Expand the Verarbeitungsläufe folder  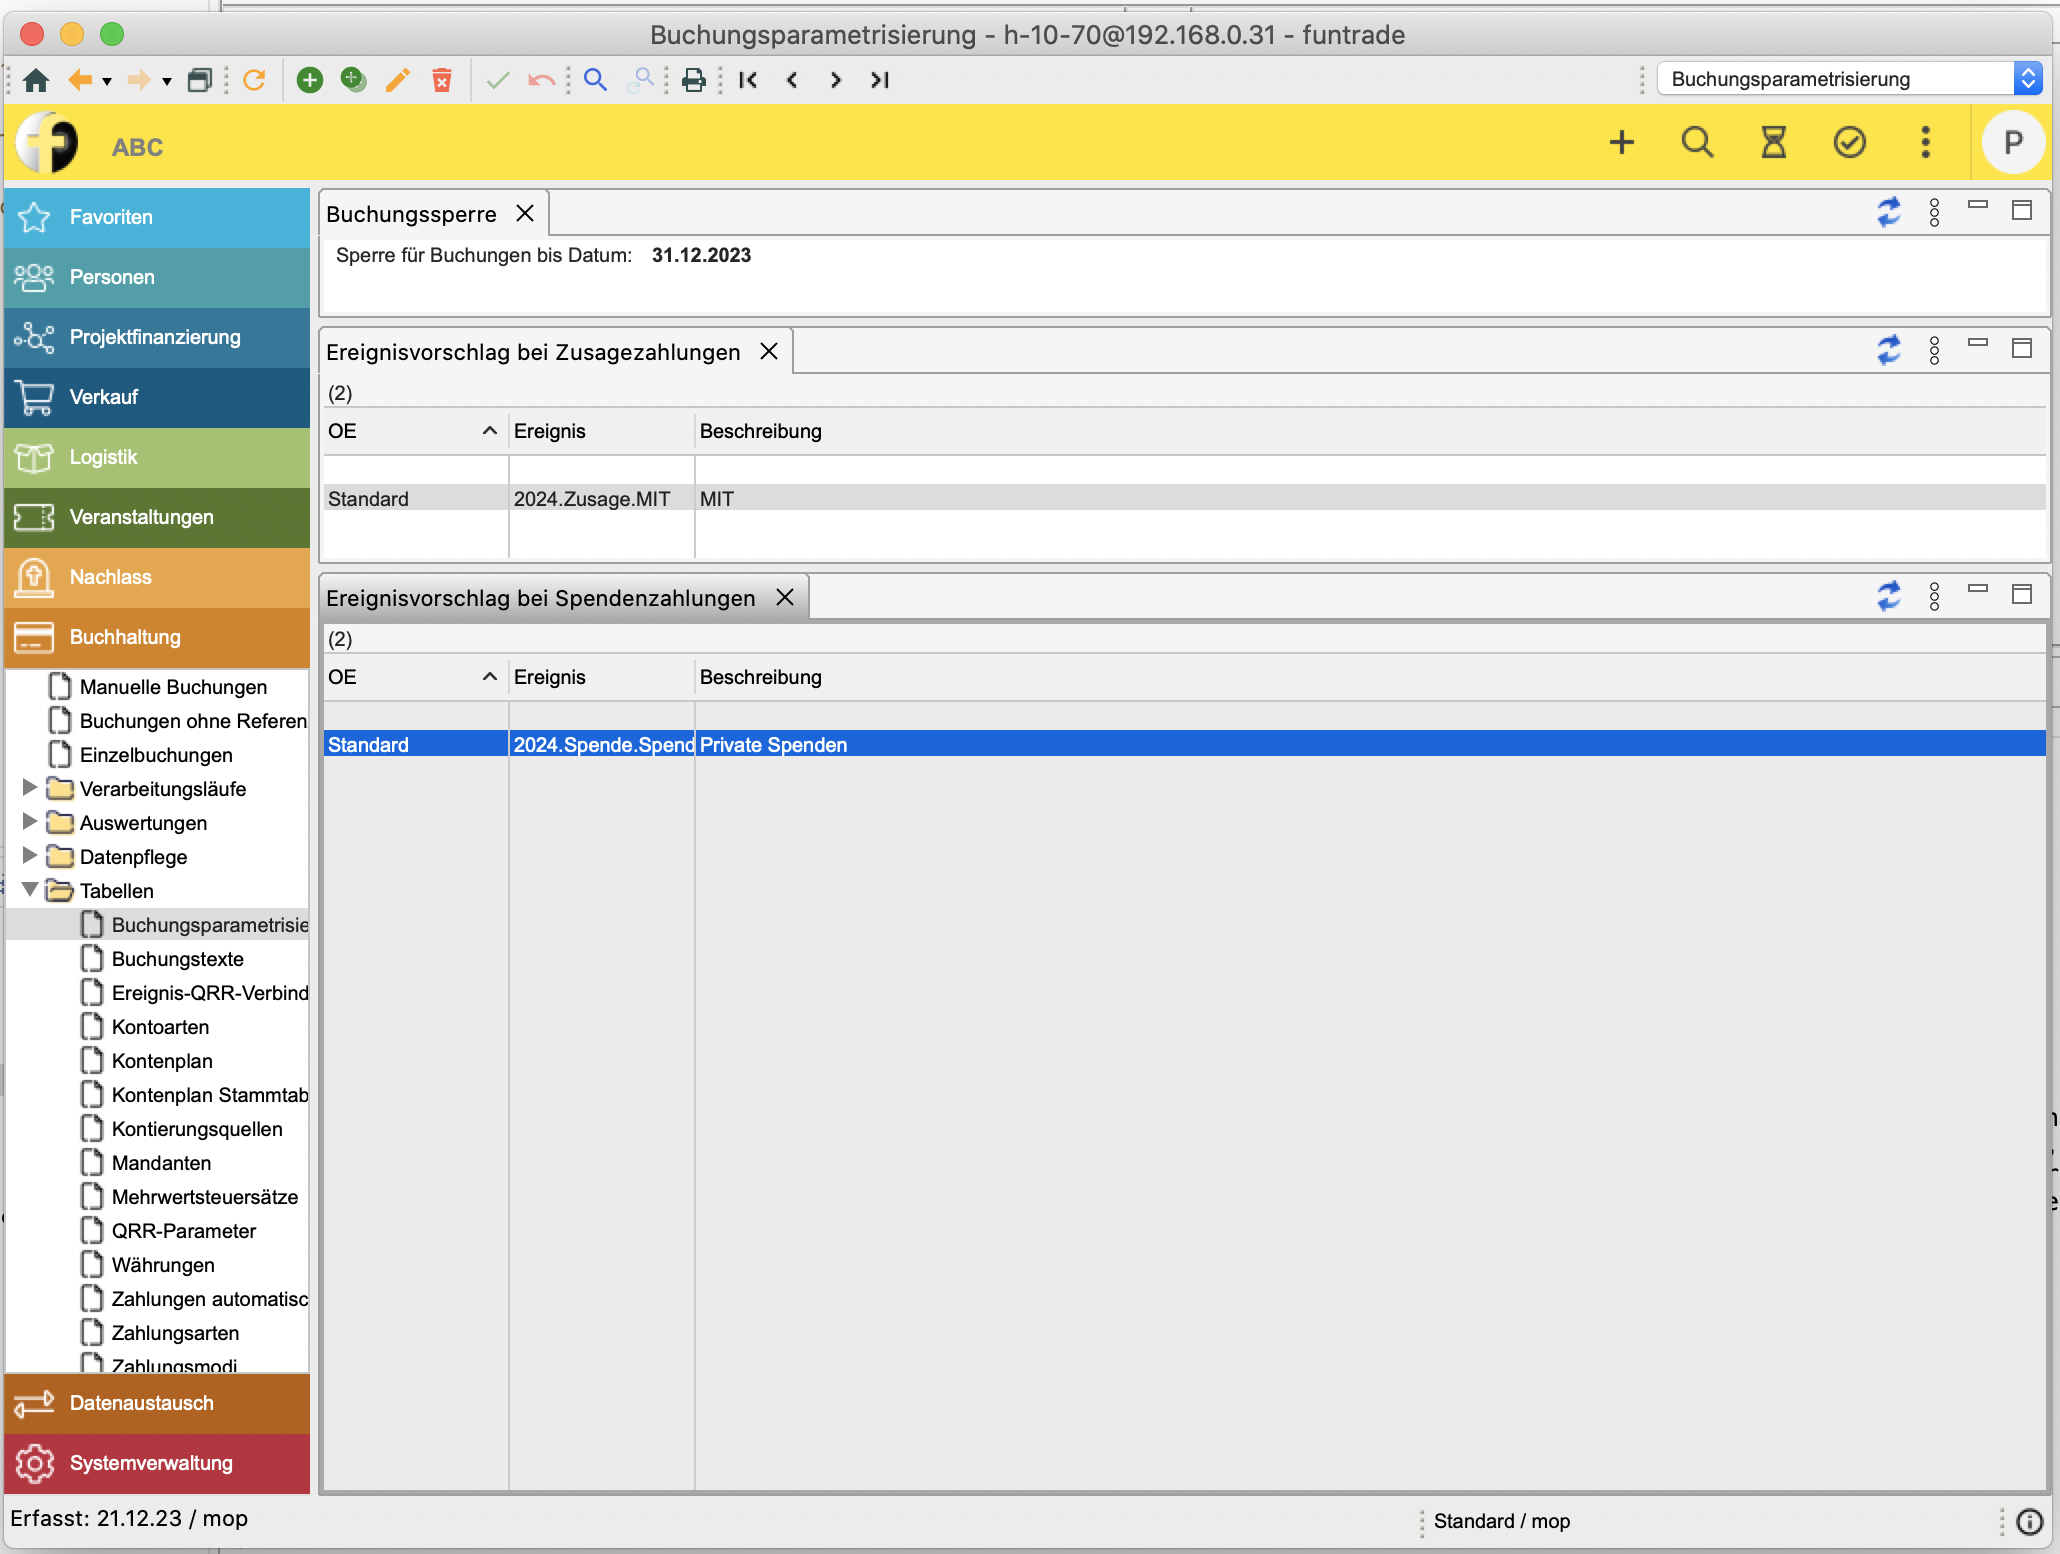tap(30, 788)
